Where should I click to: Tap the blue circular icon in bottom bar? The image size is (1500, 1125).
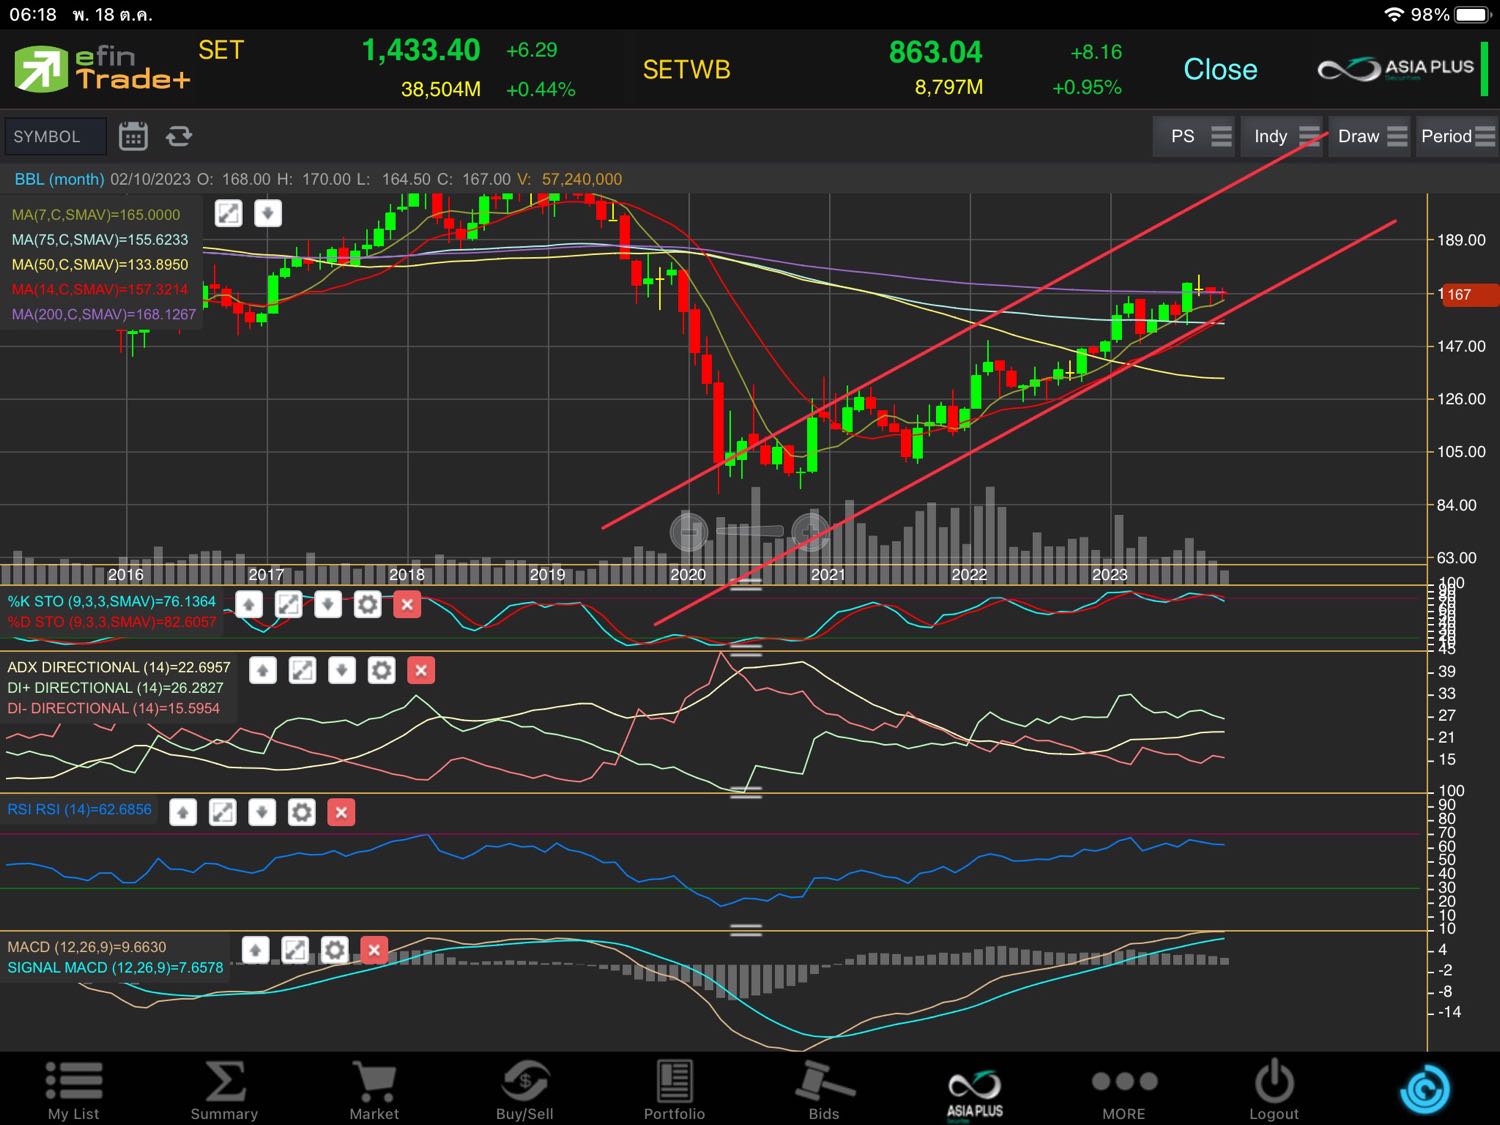[1425, 1089]
